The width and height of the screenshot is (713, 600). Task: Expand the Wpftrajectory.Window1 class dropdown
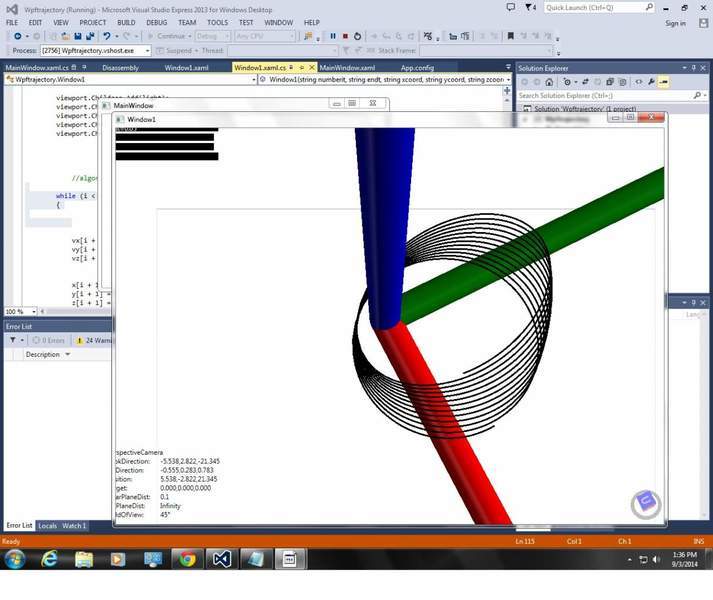click(250, 79)
